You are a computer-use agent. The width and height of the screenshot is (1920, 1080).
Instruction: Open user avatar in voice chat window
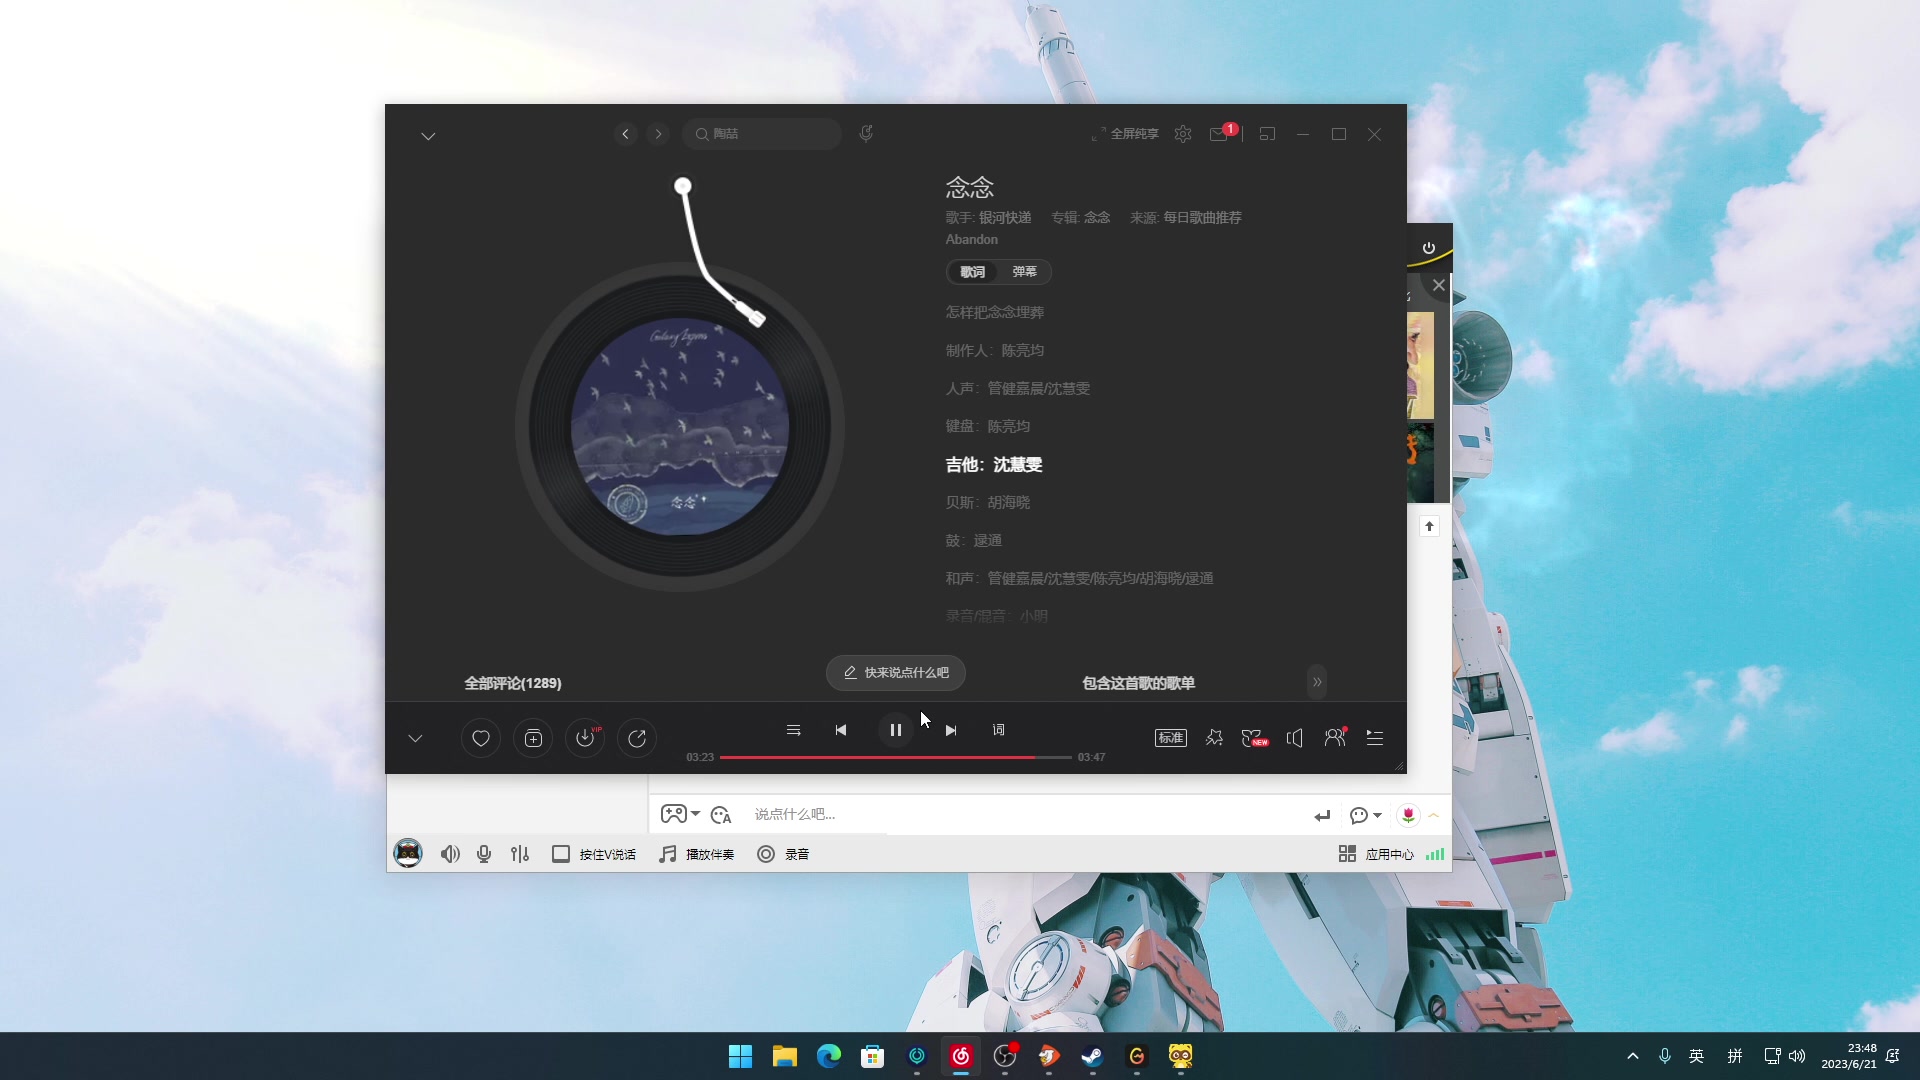(x=408, y=853)
